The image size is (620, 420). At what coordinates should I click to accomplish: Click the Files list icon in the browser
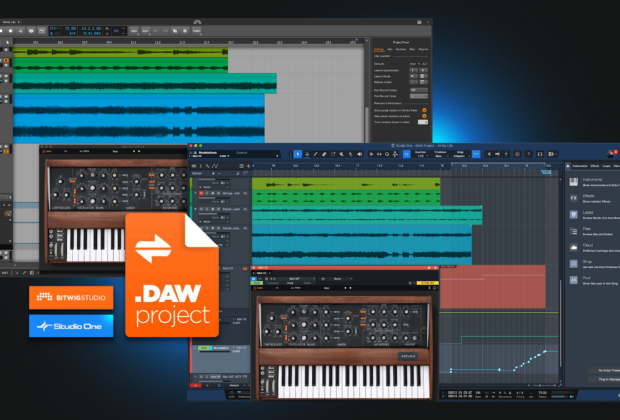click(x=574, y=231)
